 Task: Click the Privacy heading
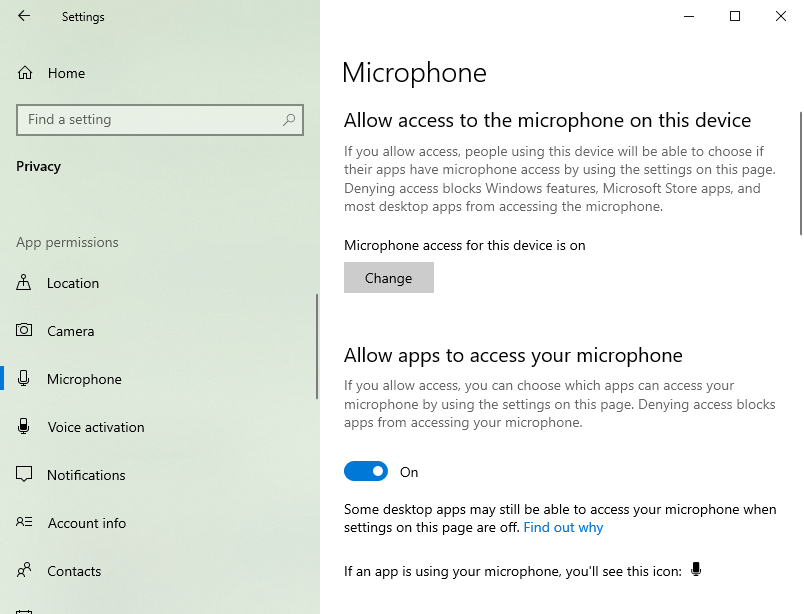click(38, 166)
